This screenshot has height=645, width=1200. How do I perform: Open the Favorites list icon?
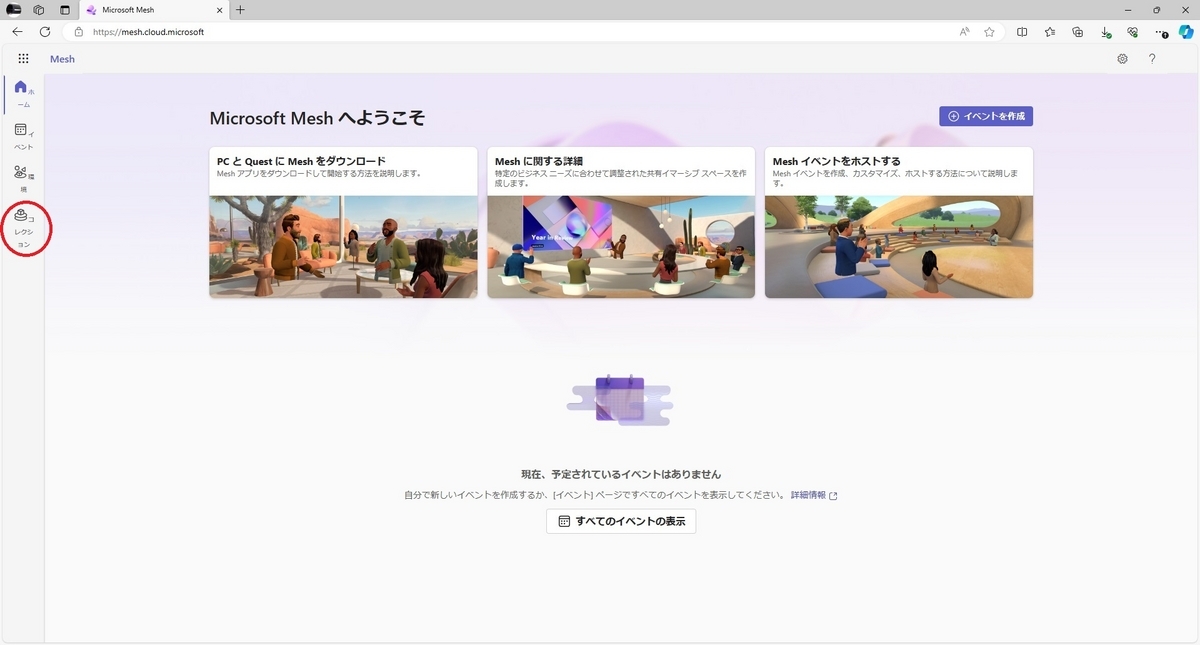[x=1050, y=32]
